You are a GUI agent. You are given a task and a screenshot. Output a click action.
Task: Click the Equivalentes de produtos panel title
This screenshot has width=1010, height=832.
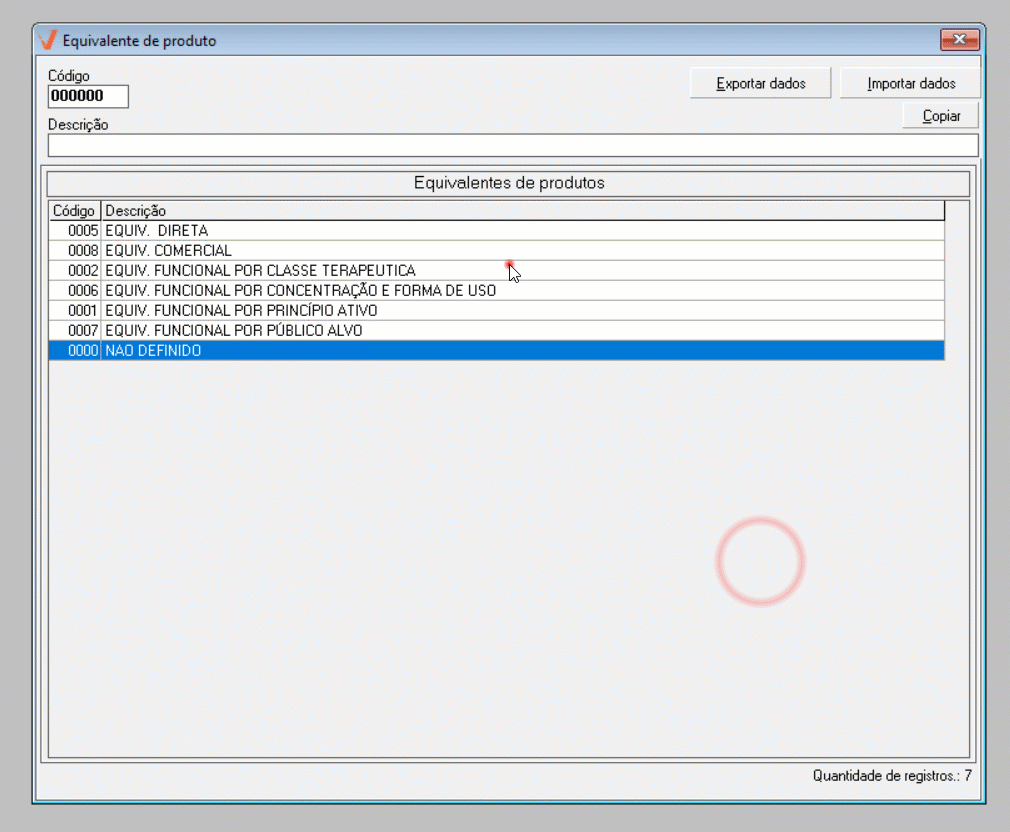click(x=508, y=183)
